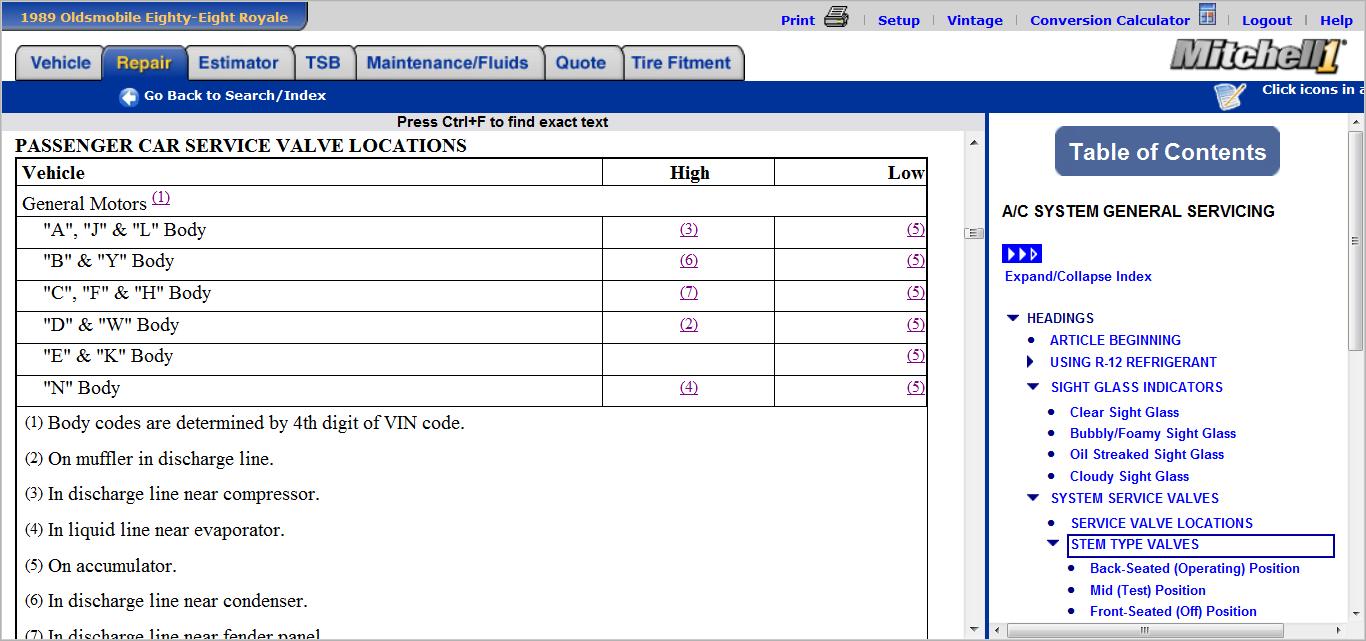
Task: Open Front-Seated (Off) Position entry
Action: coord(1173,611)
